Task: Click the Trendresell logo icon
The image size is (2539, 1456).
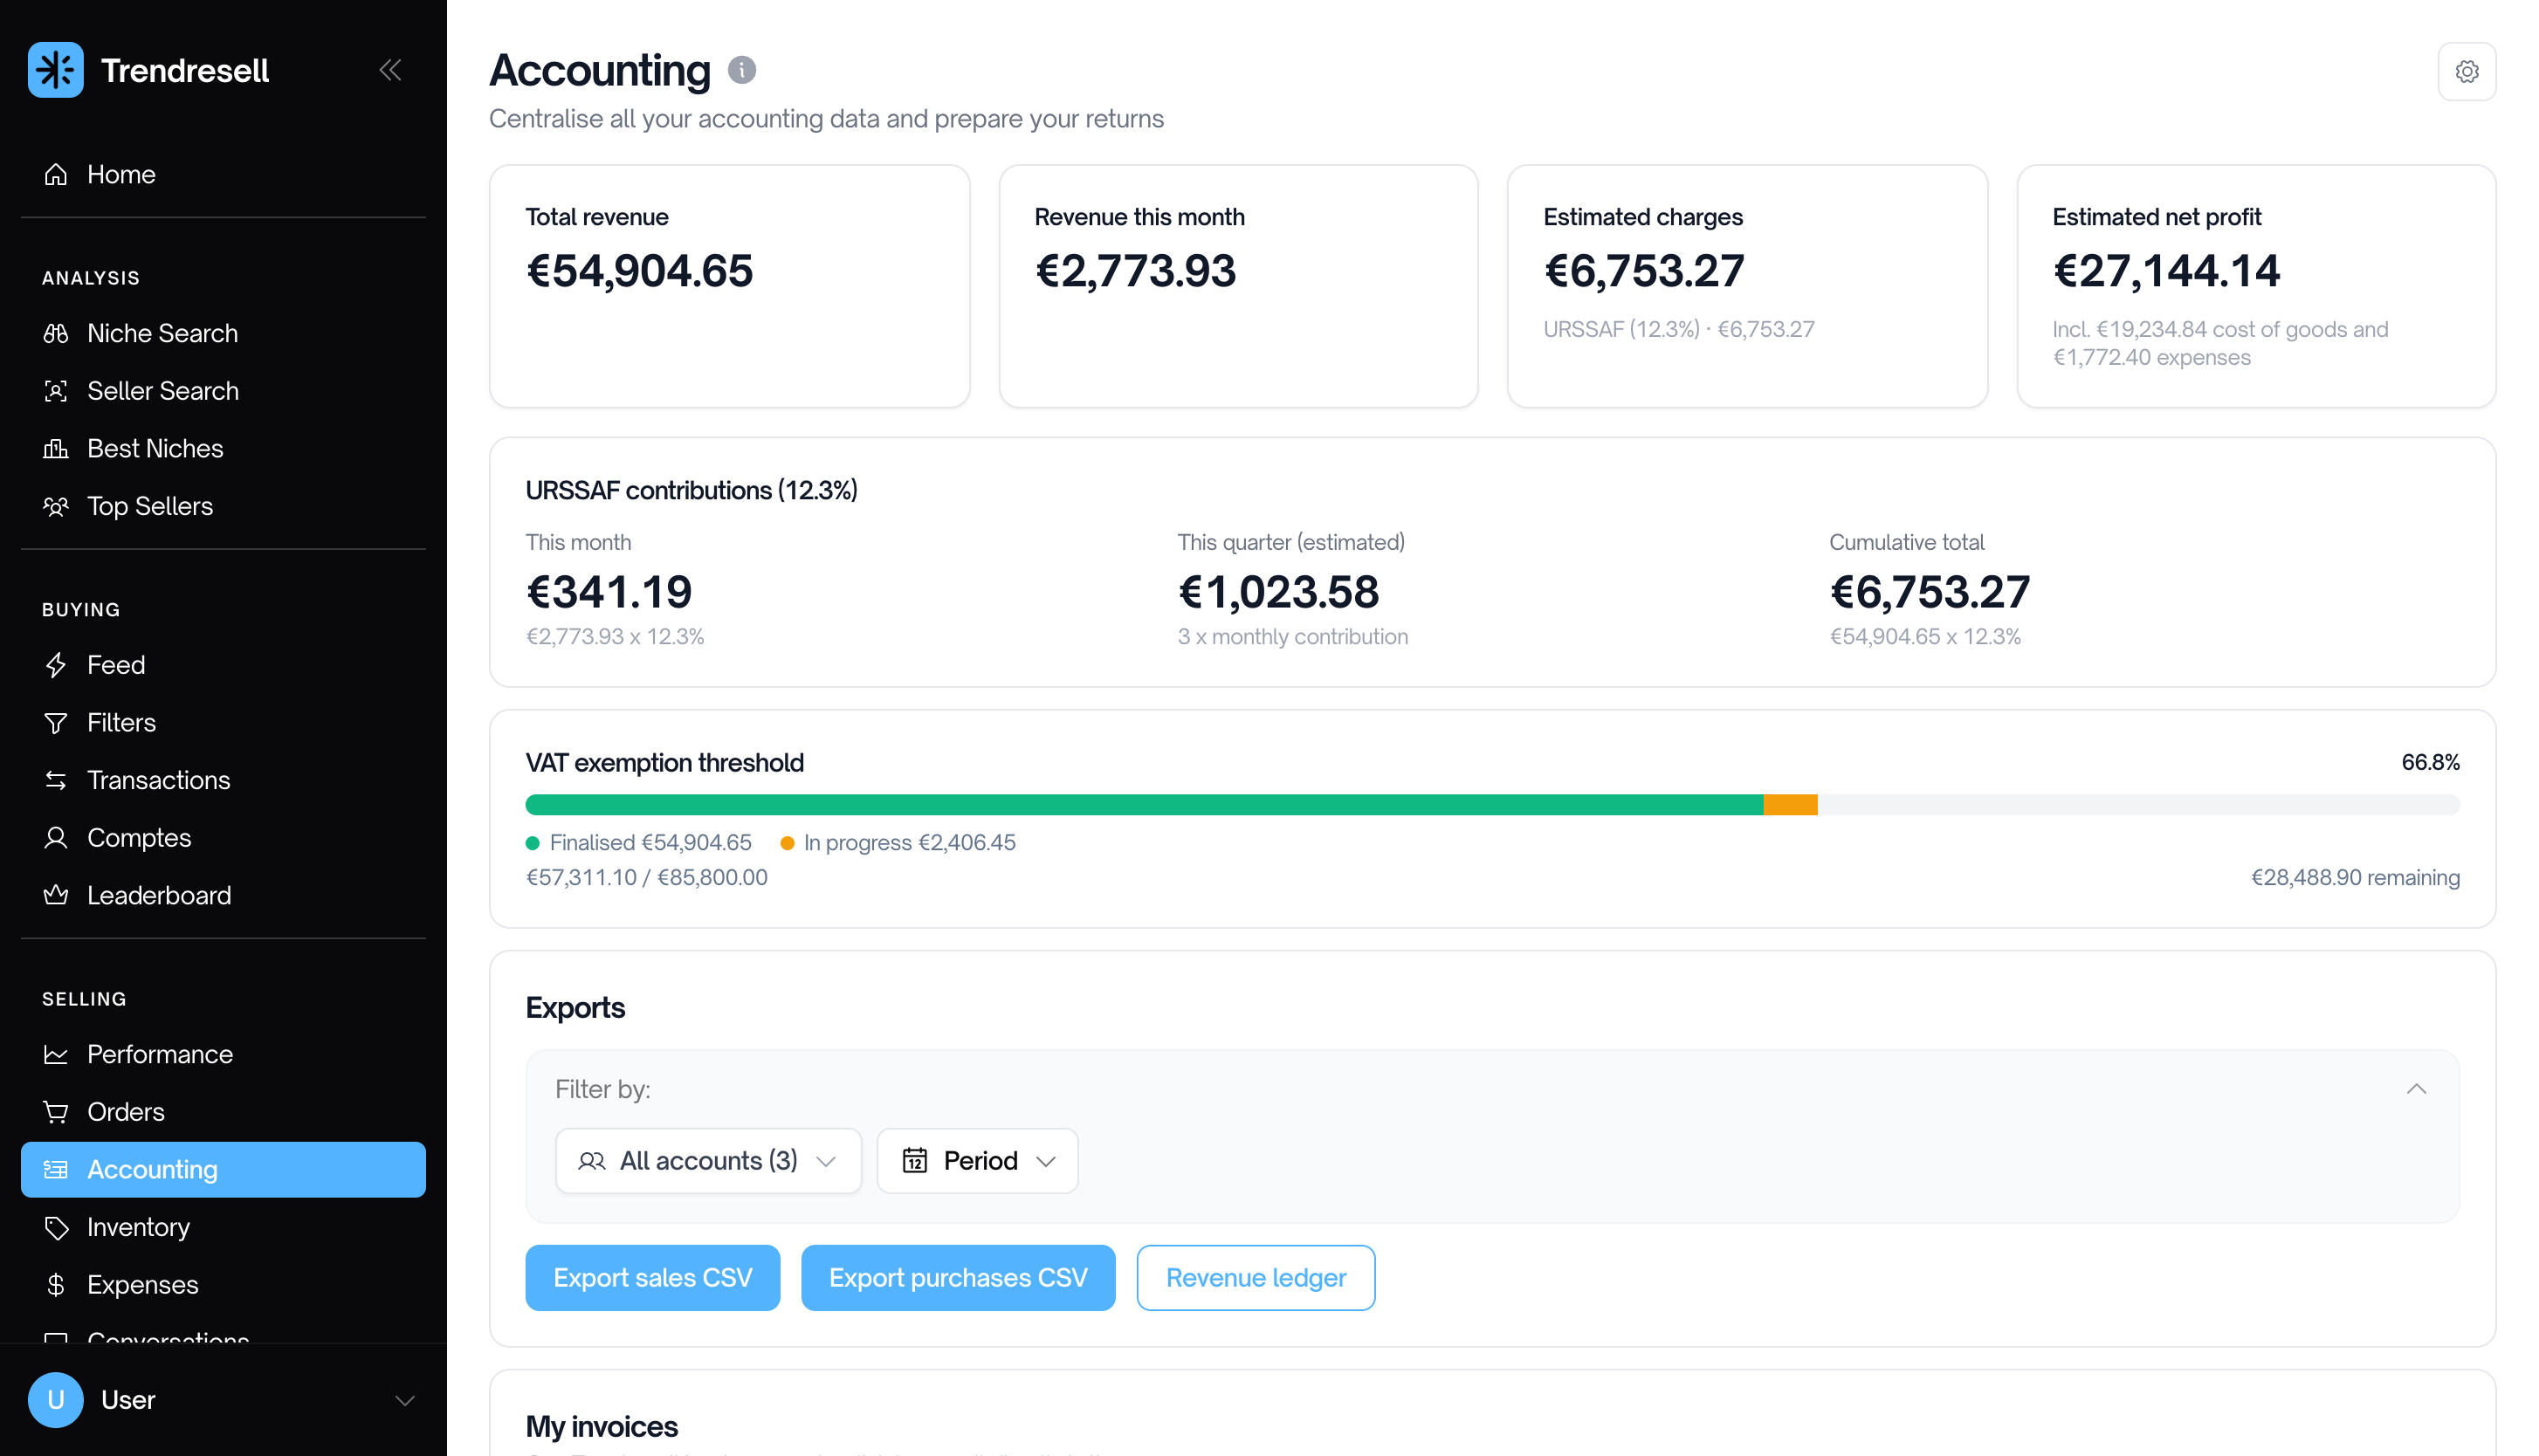Action: [55, 70]
